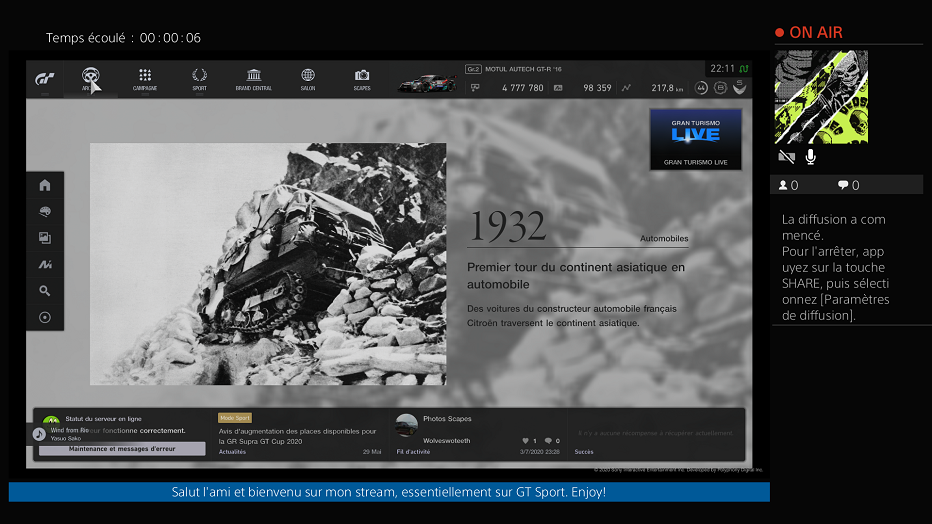Click Maintenance et messages d'erreur button
This screenshot has height=524, width=932.
(122, 449)
